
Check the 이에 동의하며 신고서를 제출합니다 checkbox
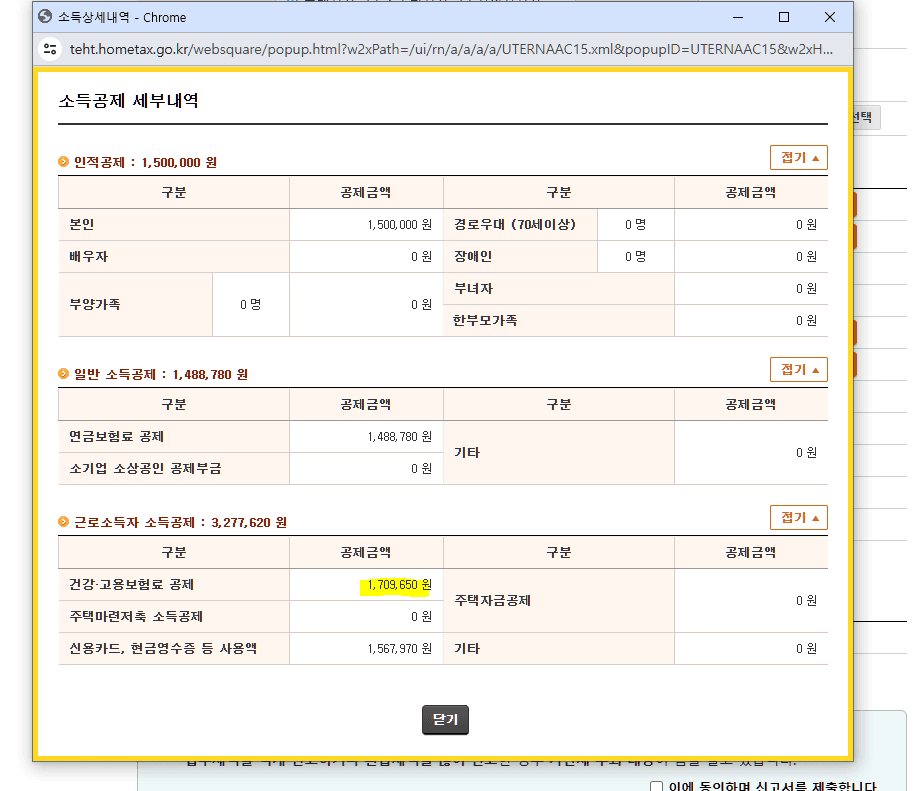pyautogui.click(x=656, y=786)
